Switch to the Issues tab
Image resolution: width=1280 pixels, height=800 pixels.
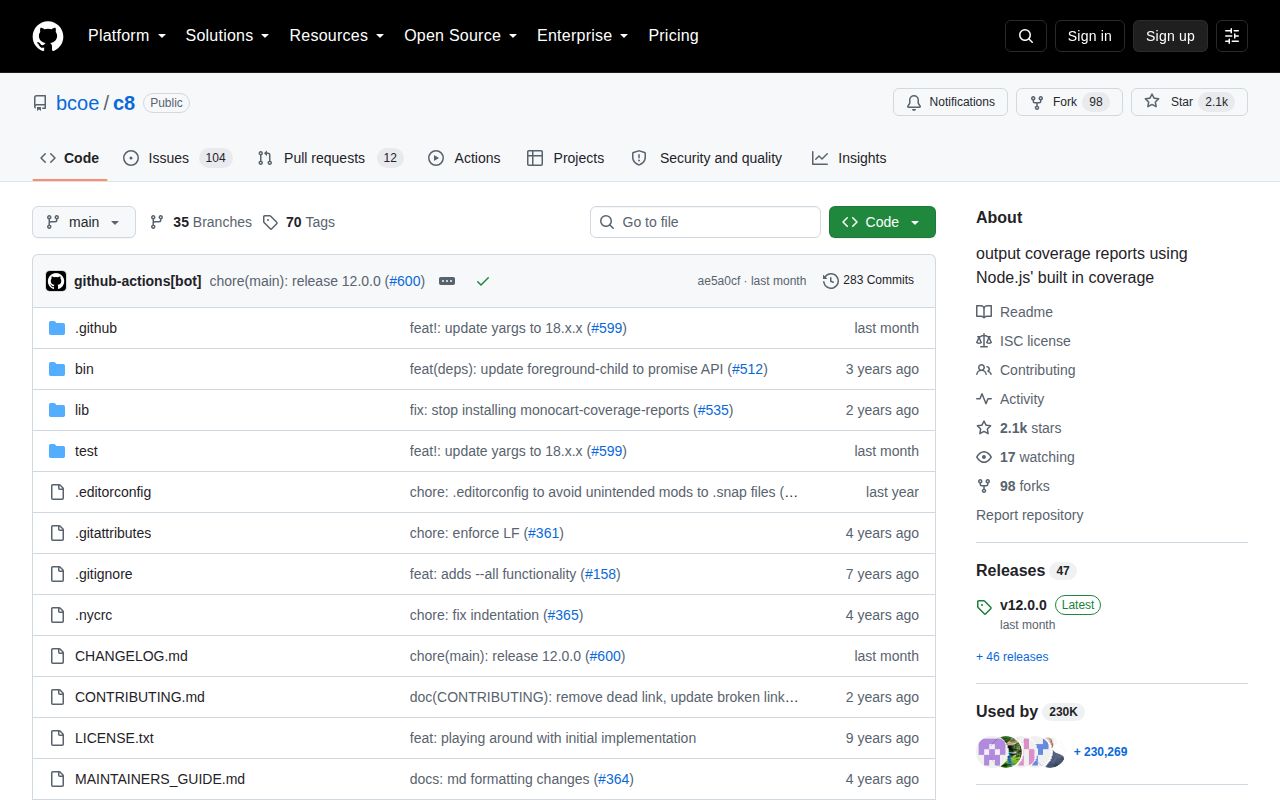point(177,158)
